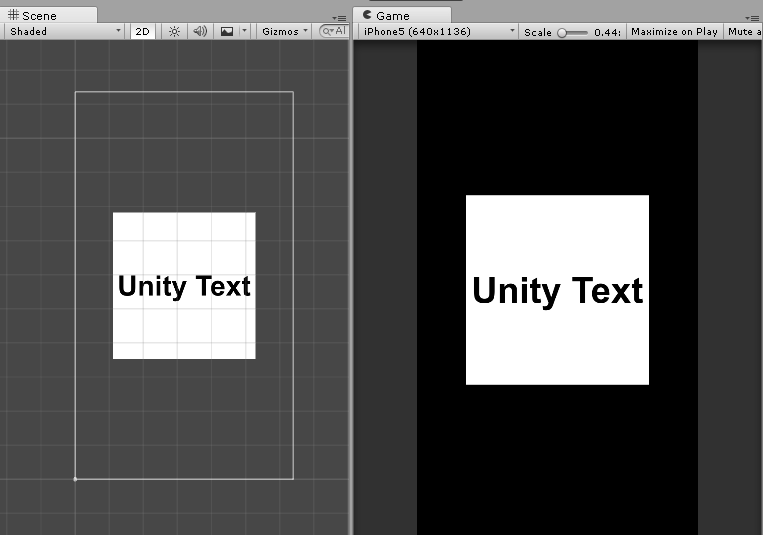
Task: Toggle scene audio speaker icon
Action: coord(200,32)
